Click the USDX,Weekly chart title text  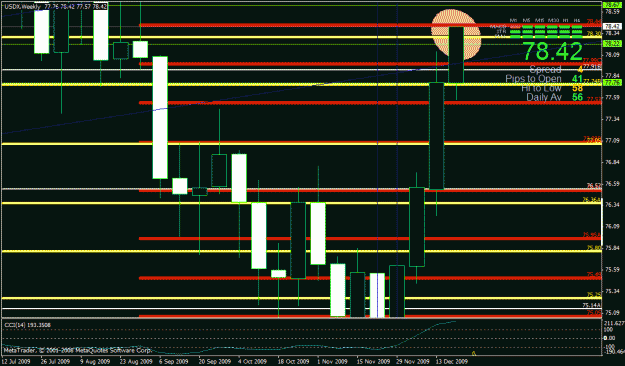23,7
